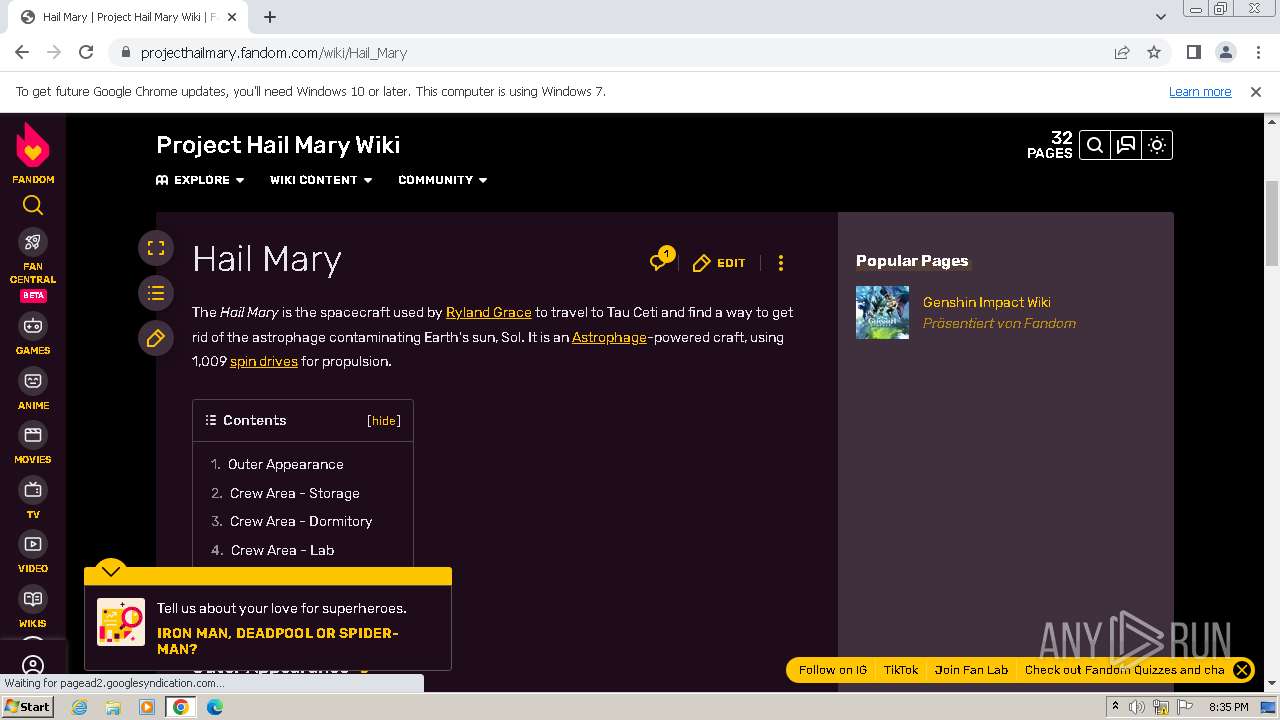The image size is (1280, 720).
Task: Open the Wikis section in the sidebar
Action: 33,608
